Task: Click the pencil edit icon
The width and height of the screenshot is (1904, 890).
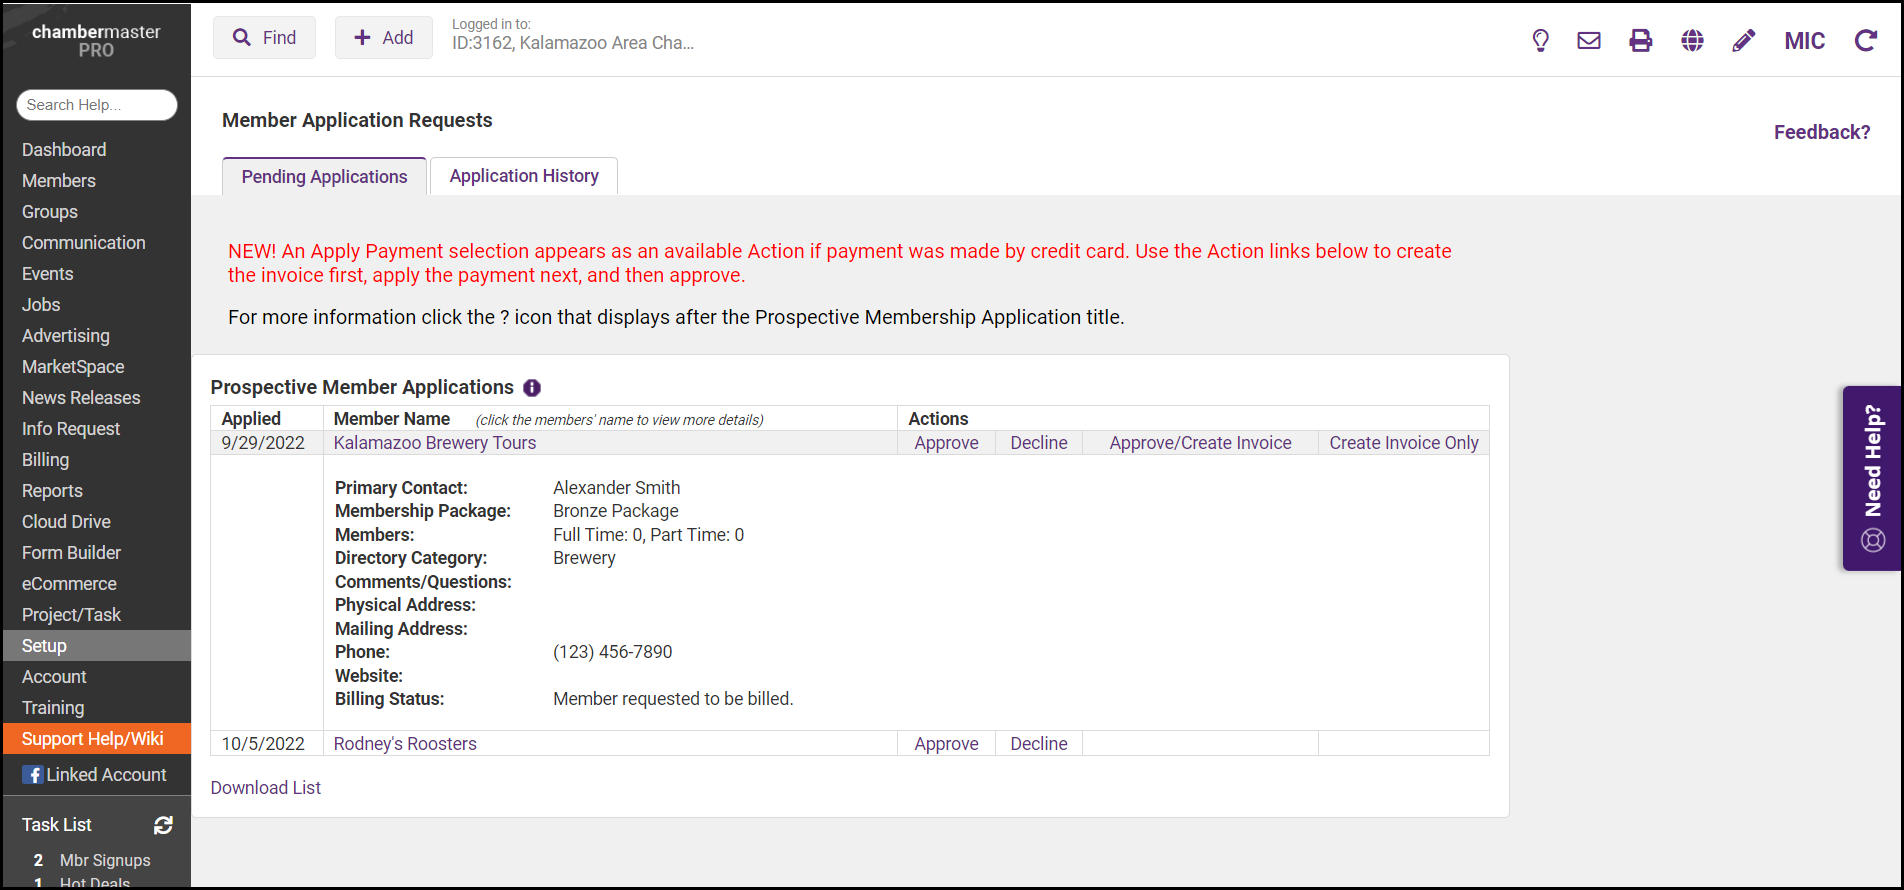Action: [1744, 40]
